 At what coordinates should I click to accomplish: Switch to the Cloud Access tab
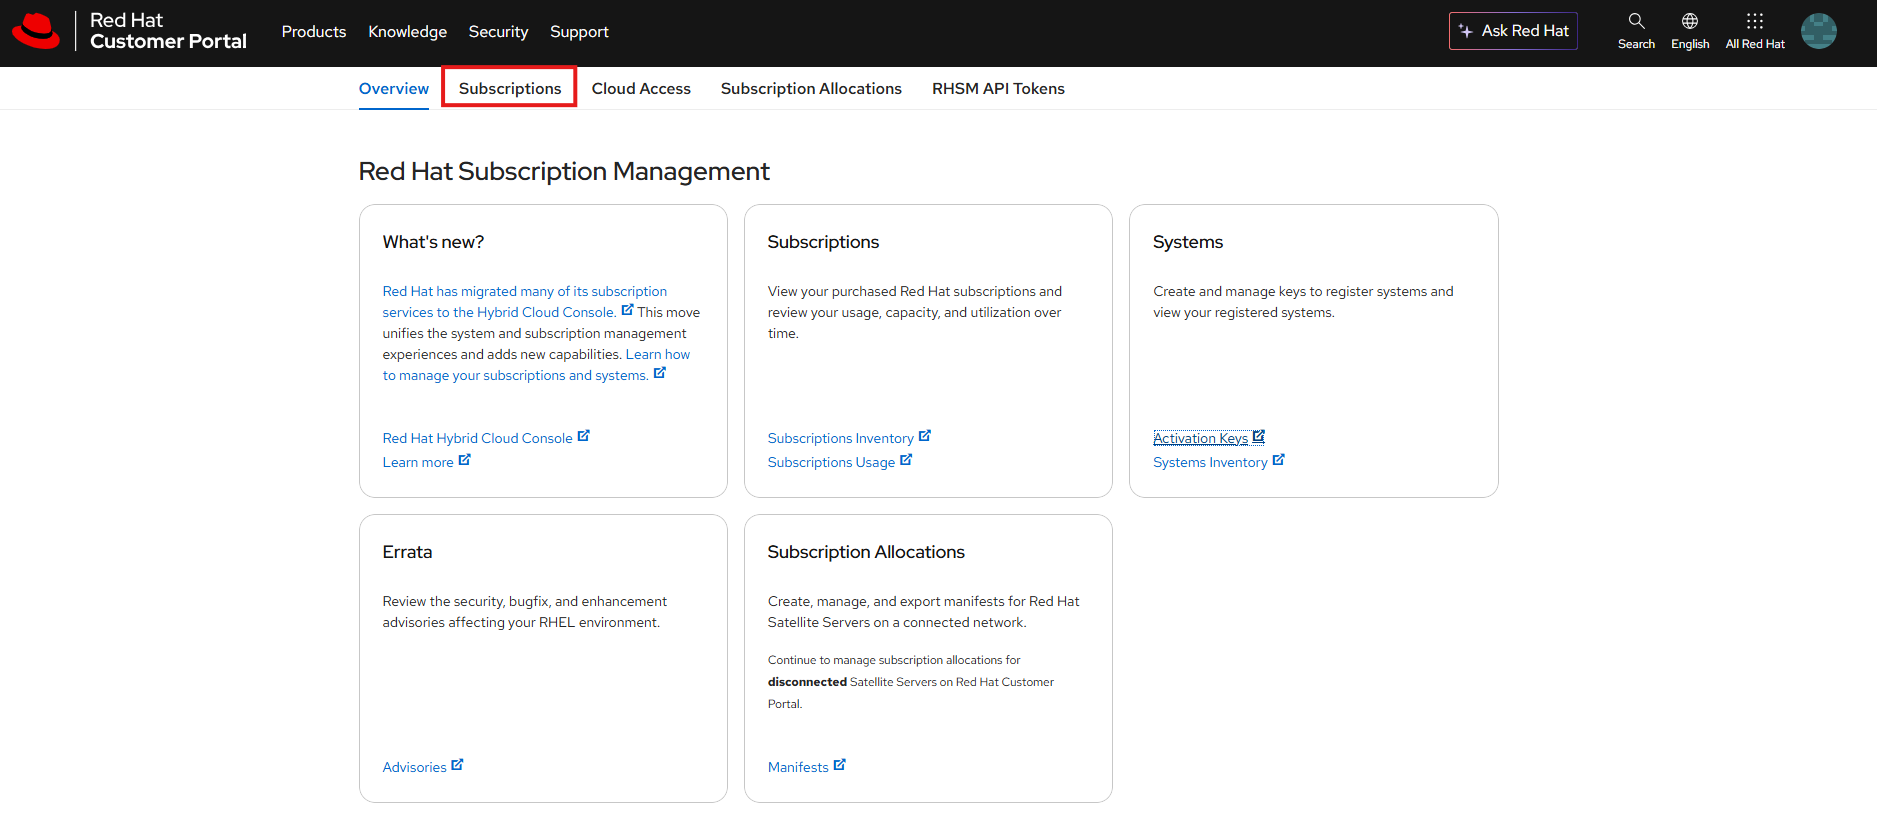(x=641, y=89)
